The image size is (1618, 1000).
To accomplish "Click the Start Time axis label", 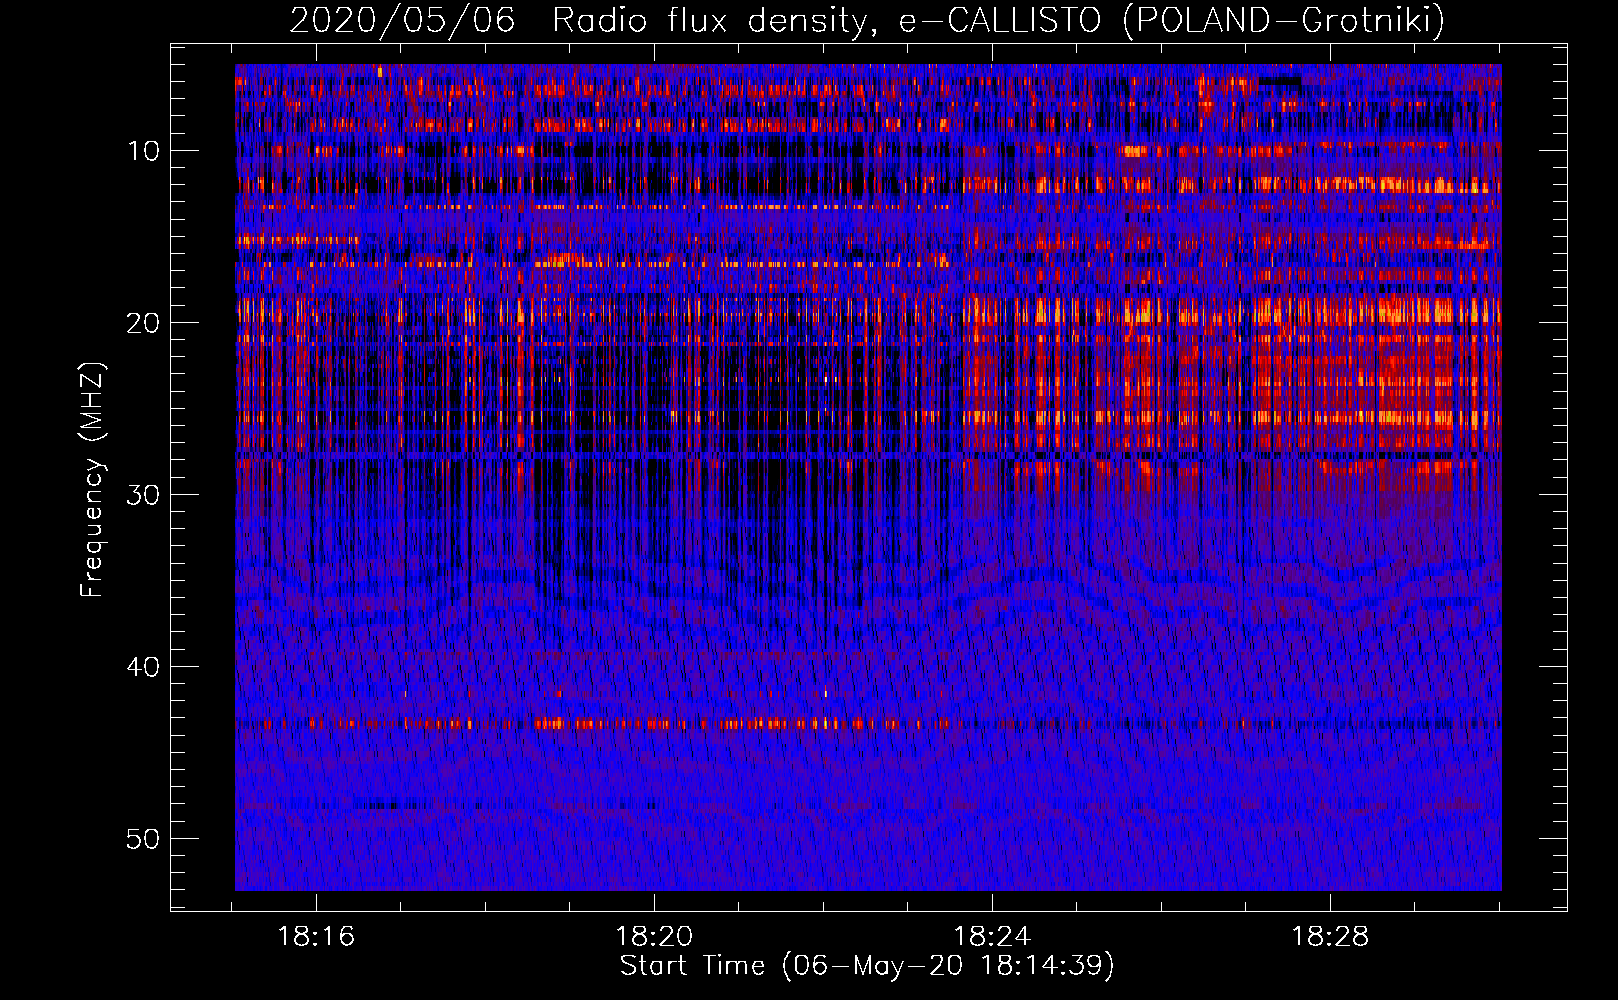I will tap(867, 966).
